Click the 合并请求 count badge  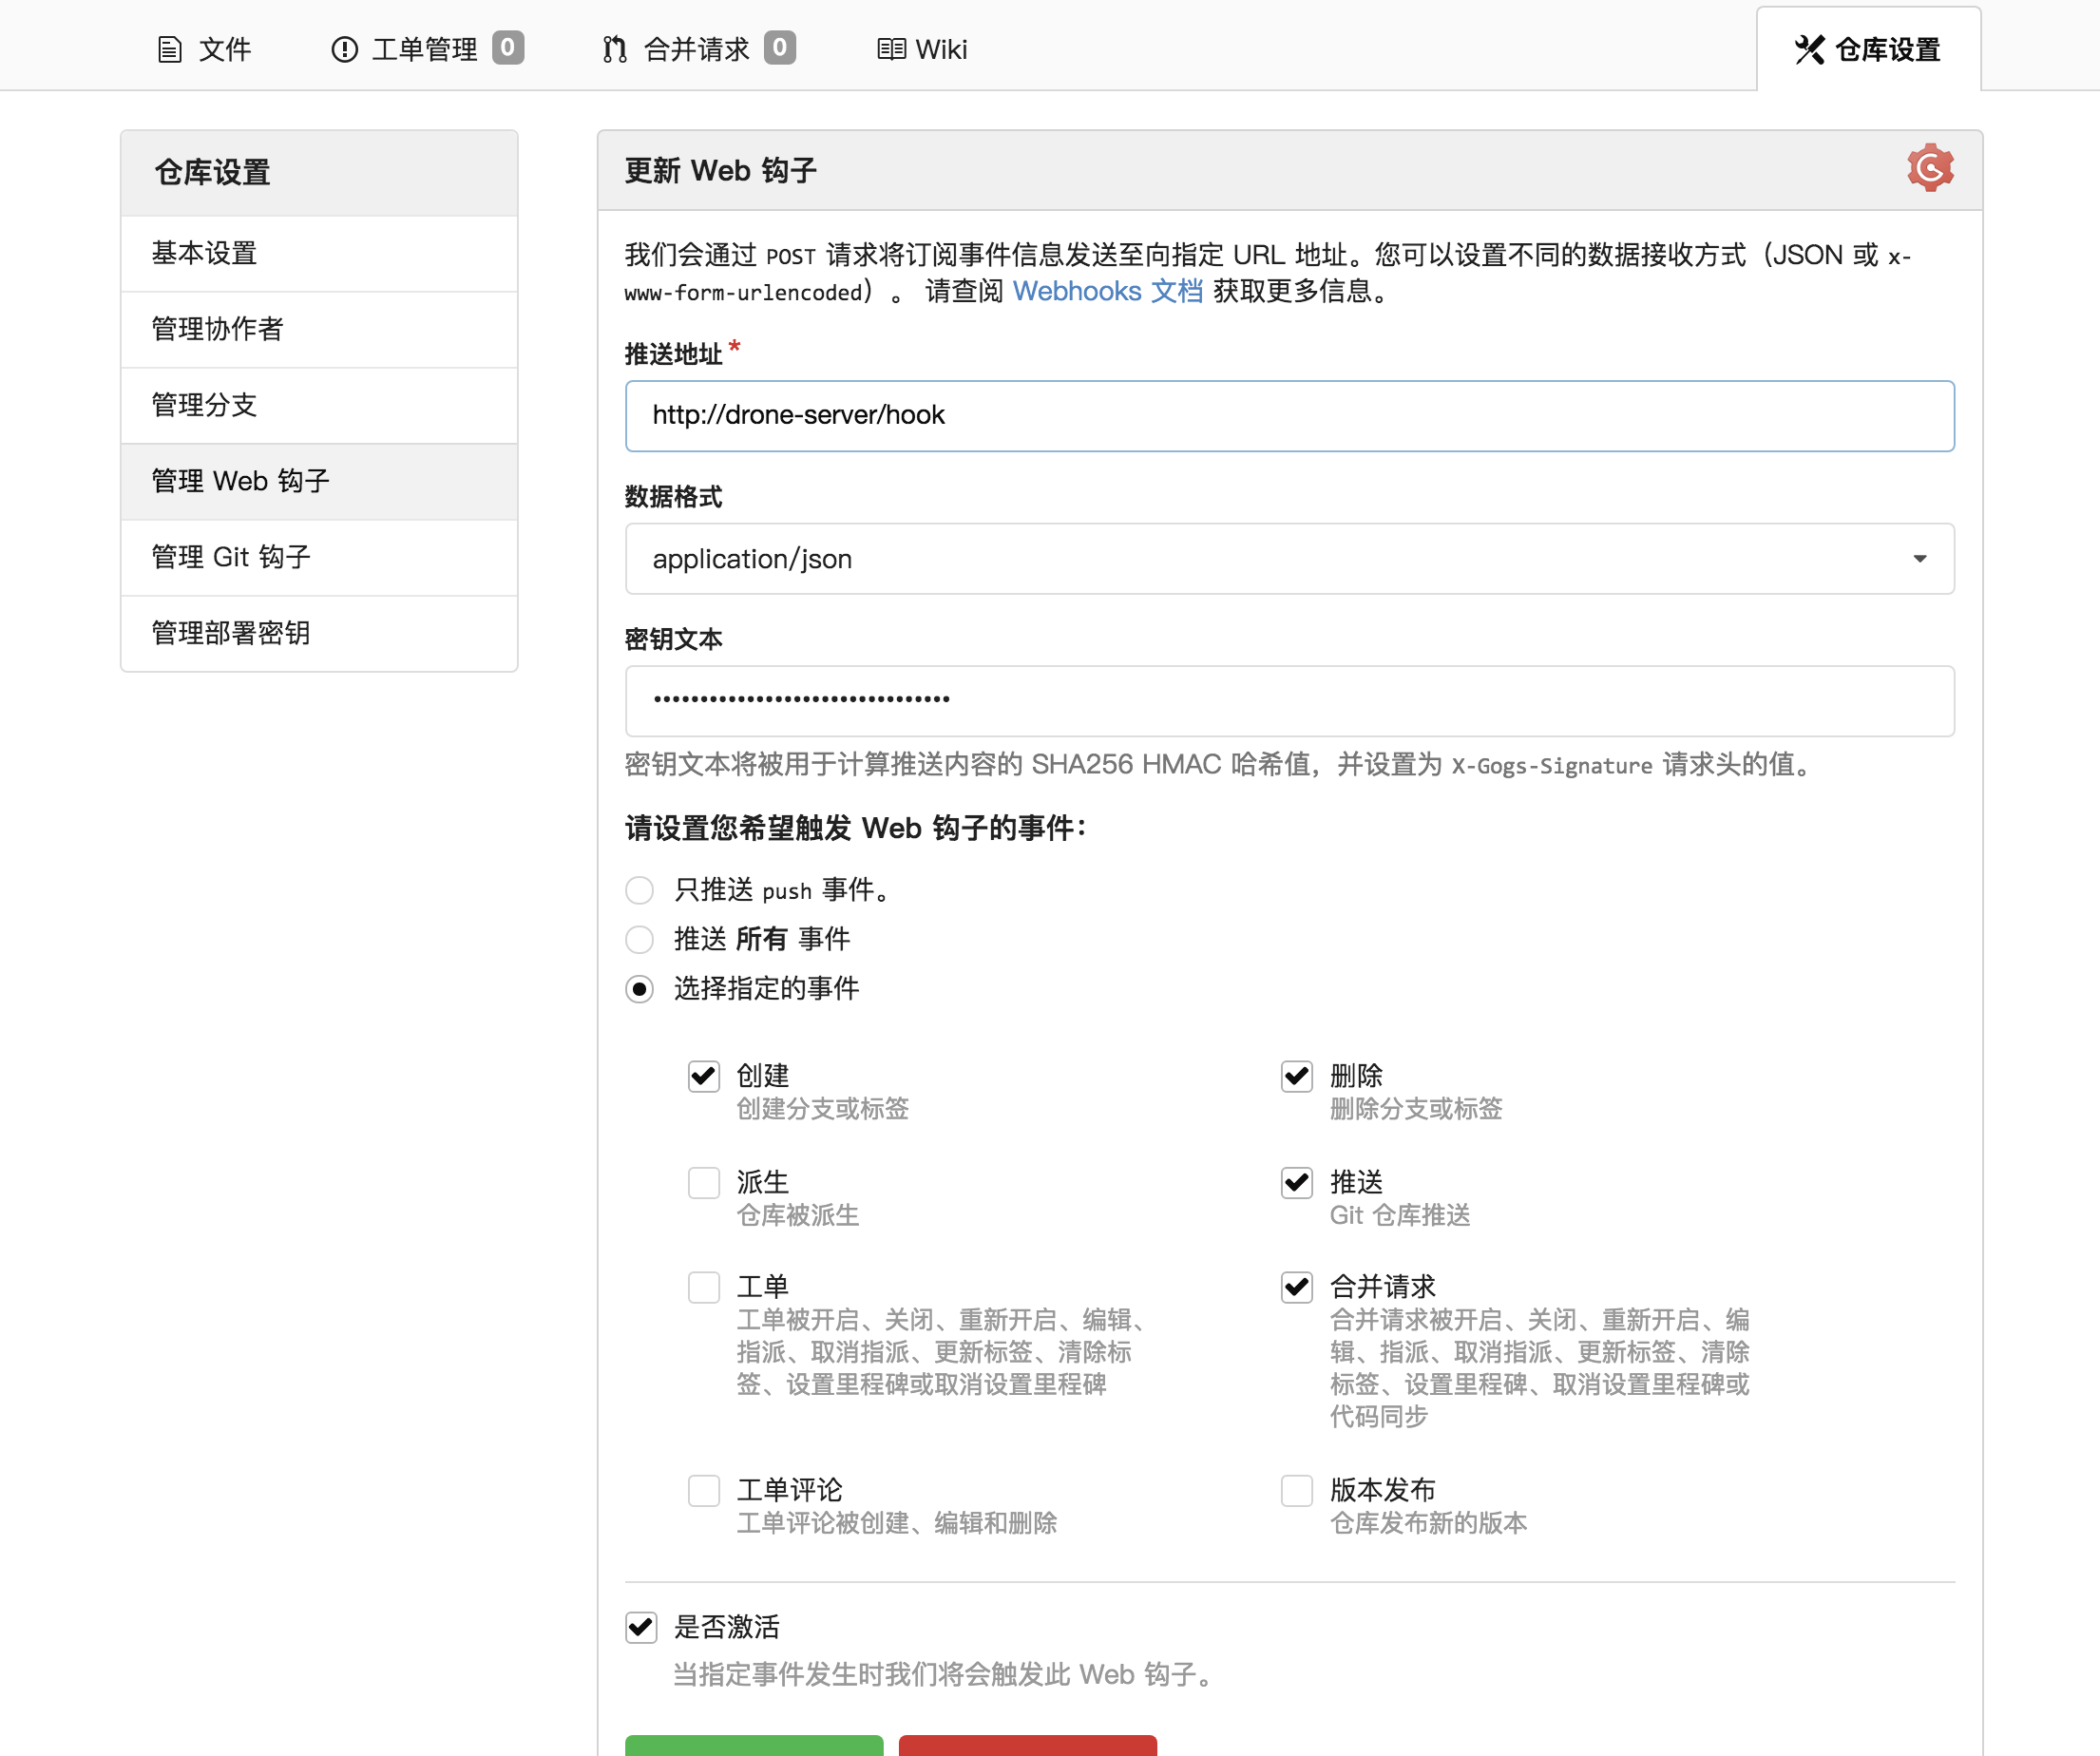point(780,47)
